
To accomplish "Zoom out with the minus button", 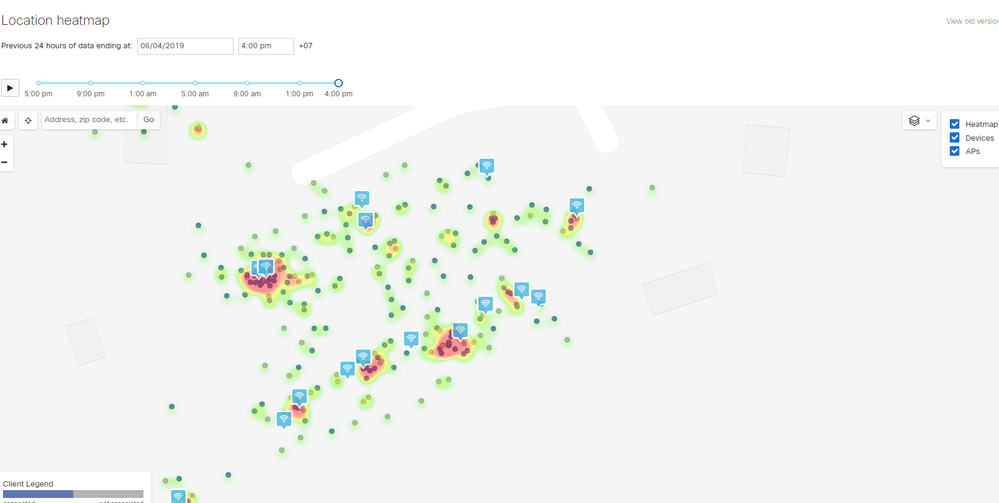I will tap(5, 162).
